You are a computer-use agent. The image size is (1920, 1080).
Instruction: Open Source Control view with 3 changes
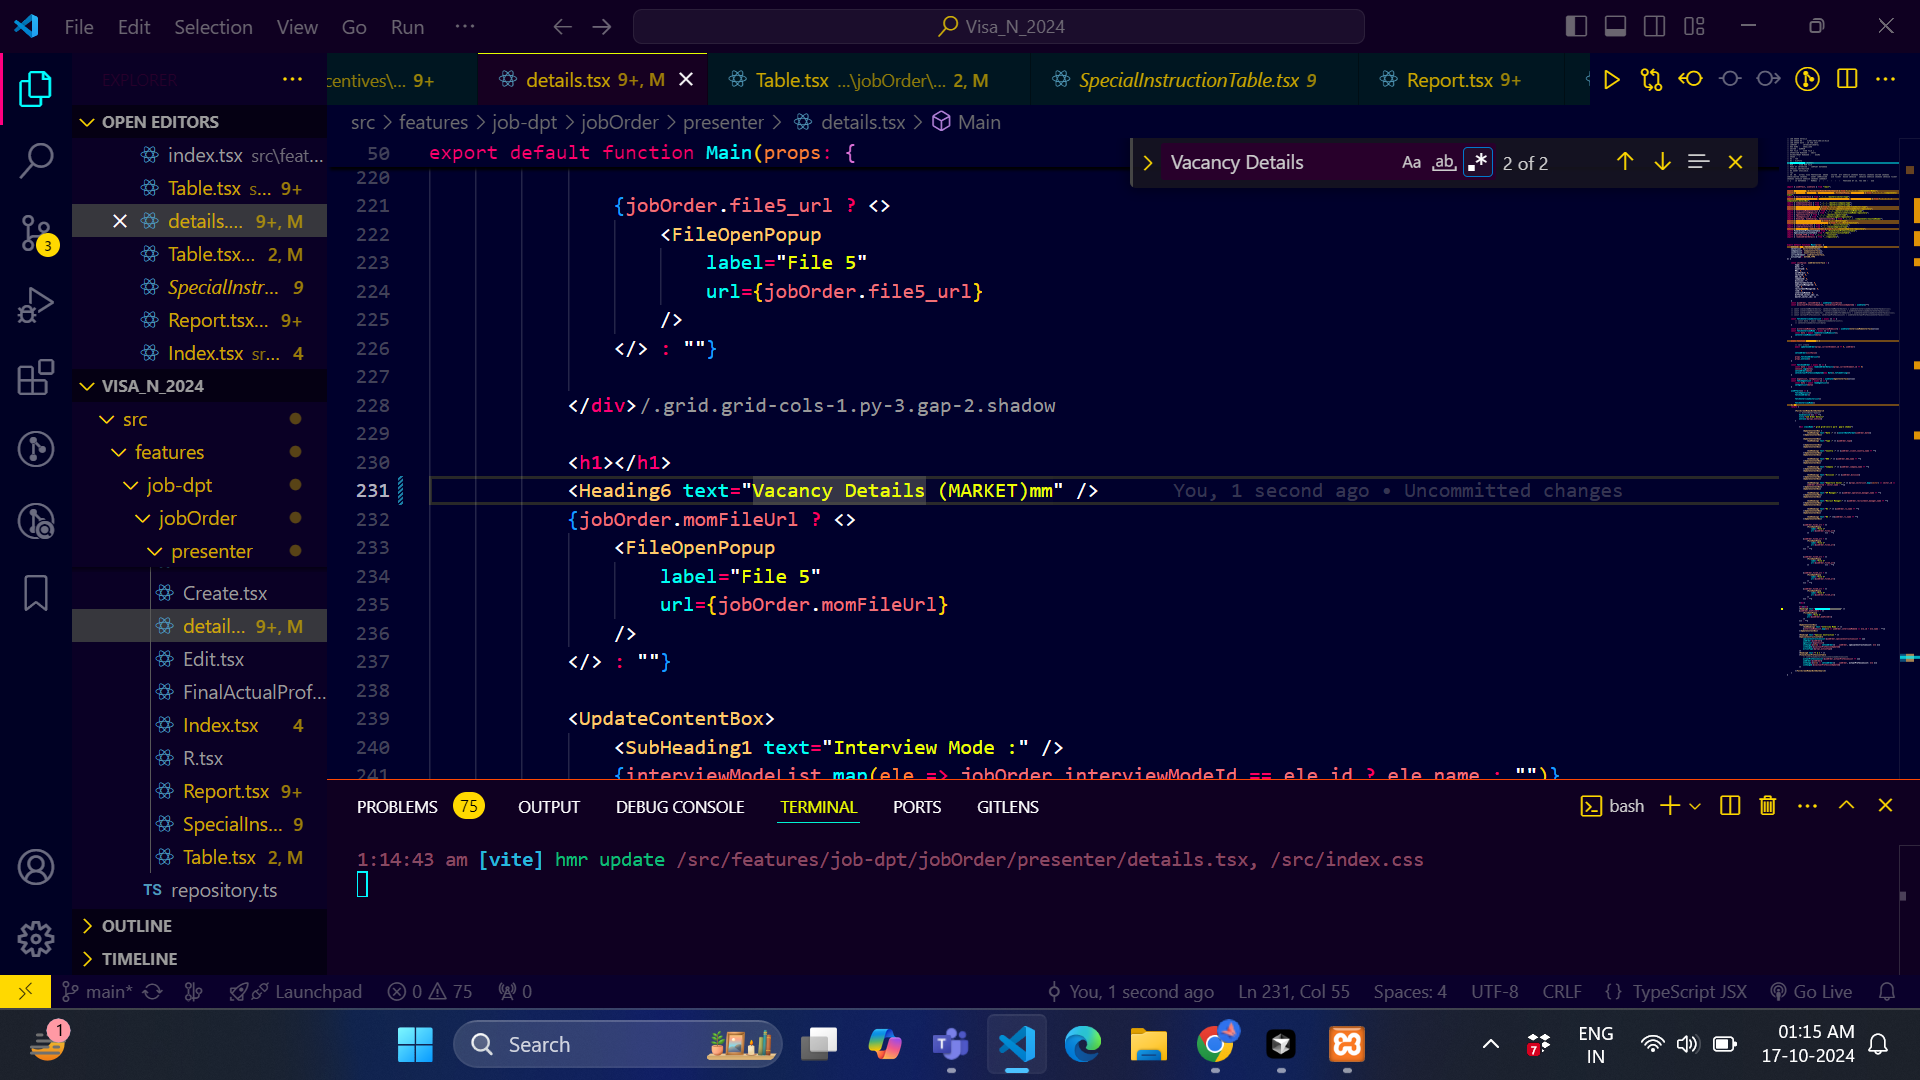[36, 233]
